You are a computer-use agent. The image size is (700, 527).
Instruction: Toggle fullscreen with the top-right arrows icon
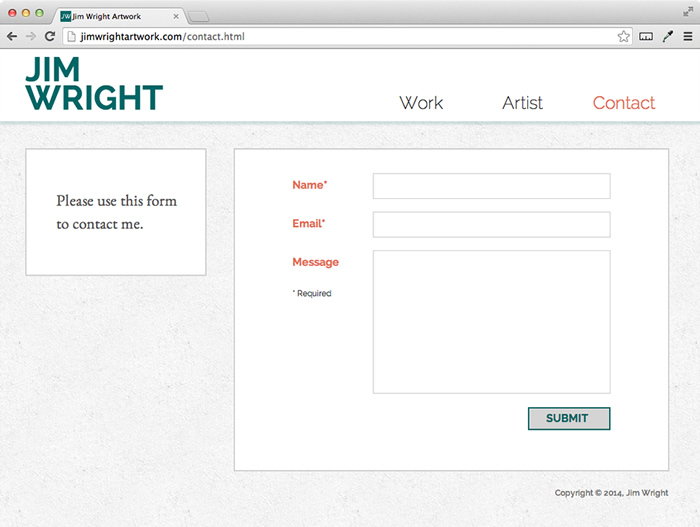pos(688,11)
